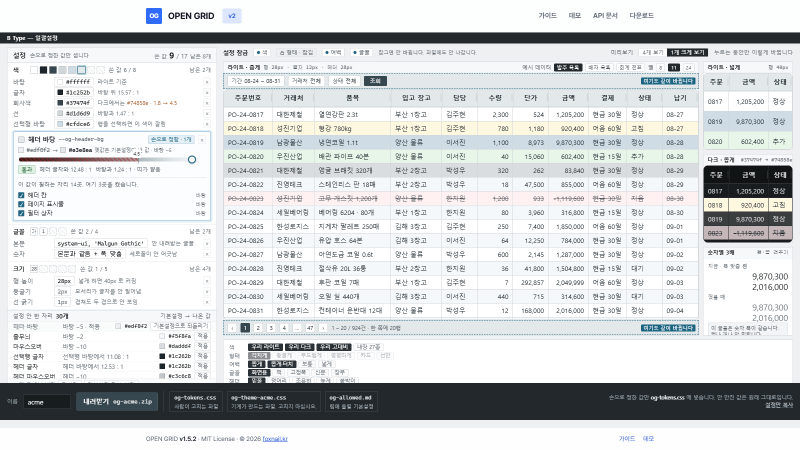Click the 금액 column header
This screenshot has width=800, height=450.
click(568, 98)
